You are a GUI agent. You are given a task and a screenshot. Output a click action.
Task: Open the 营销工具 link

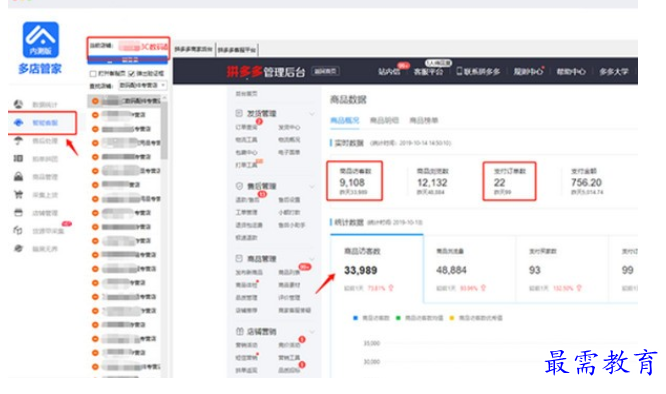tap(289, 357)
